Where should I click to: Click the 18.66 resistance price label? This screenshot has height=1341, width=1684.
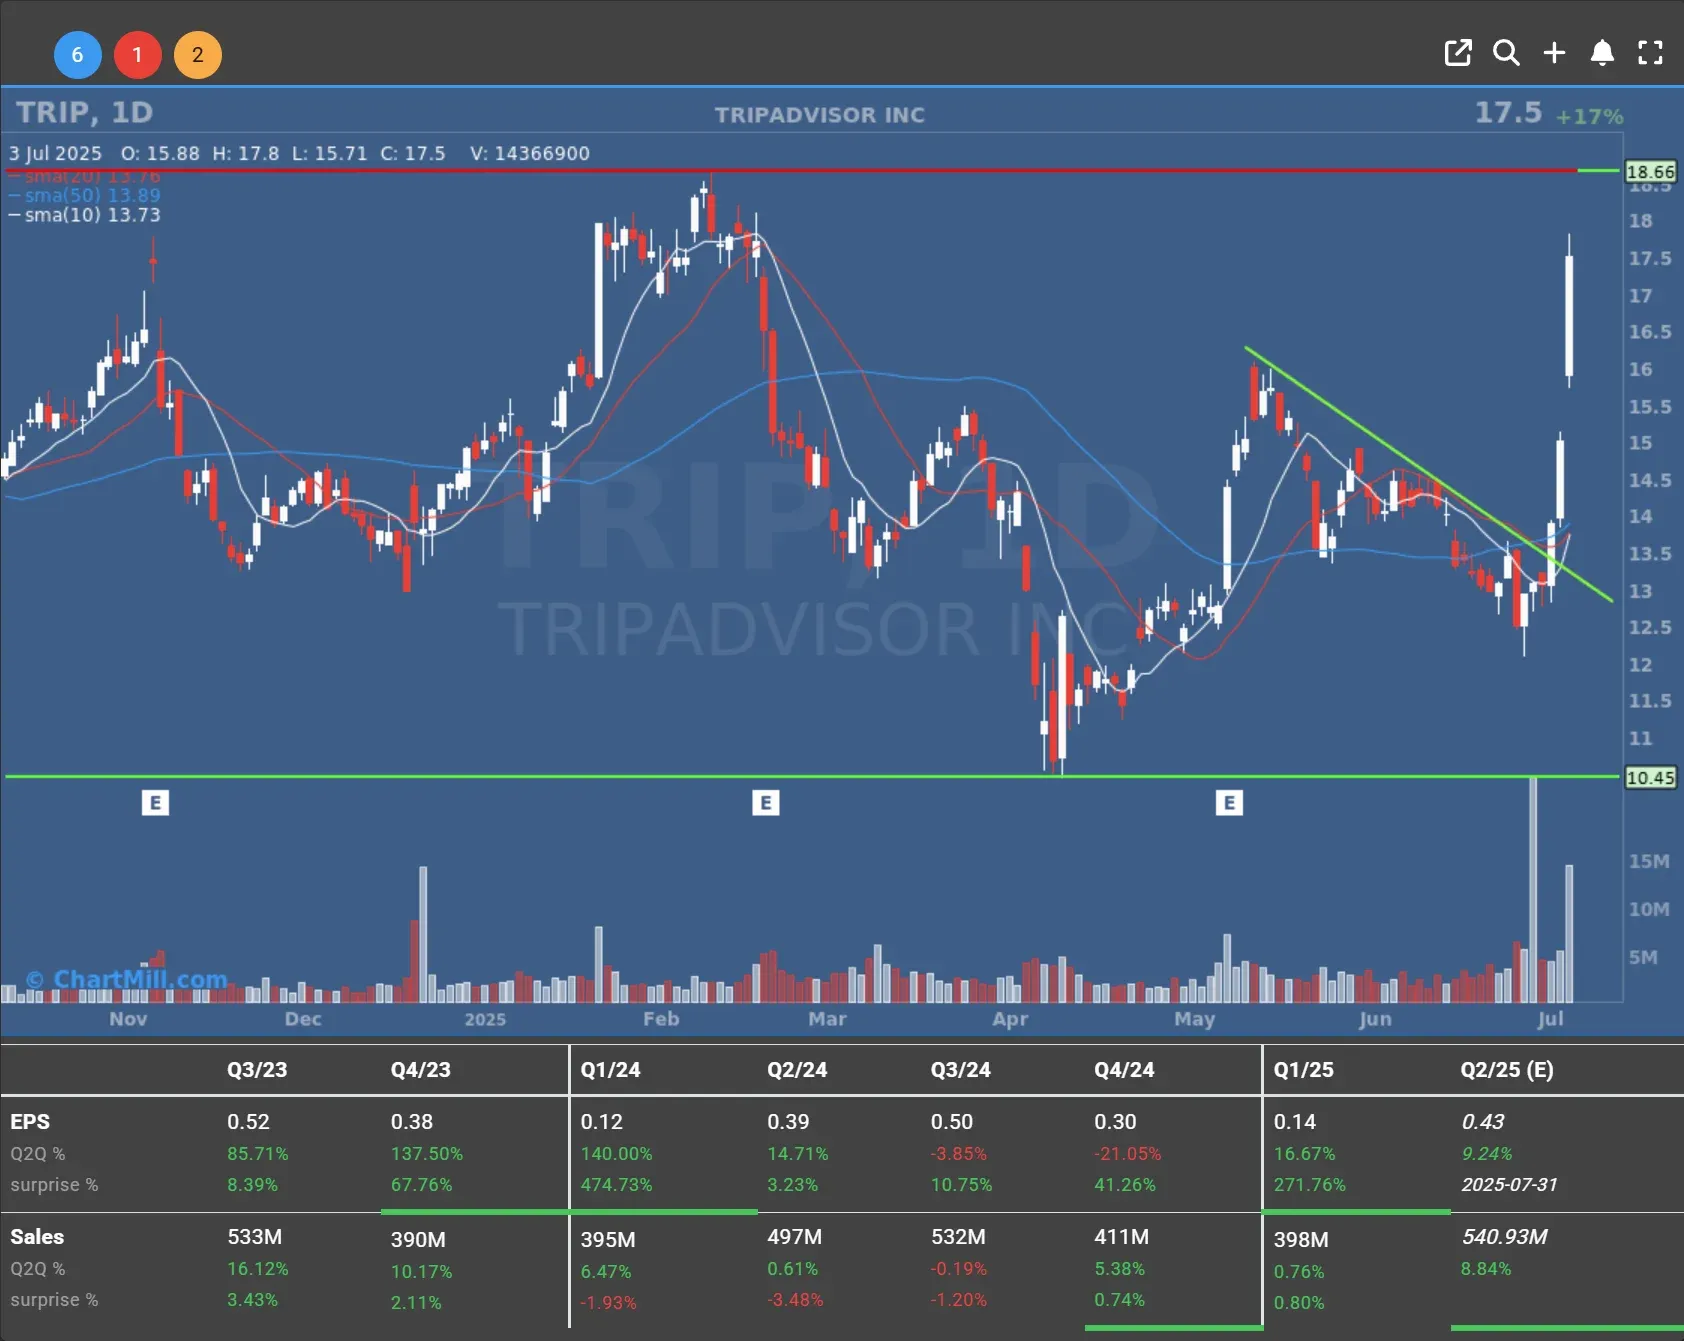[1650, 172]
